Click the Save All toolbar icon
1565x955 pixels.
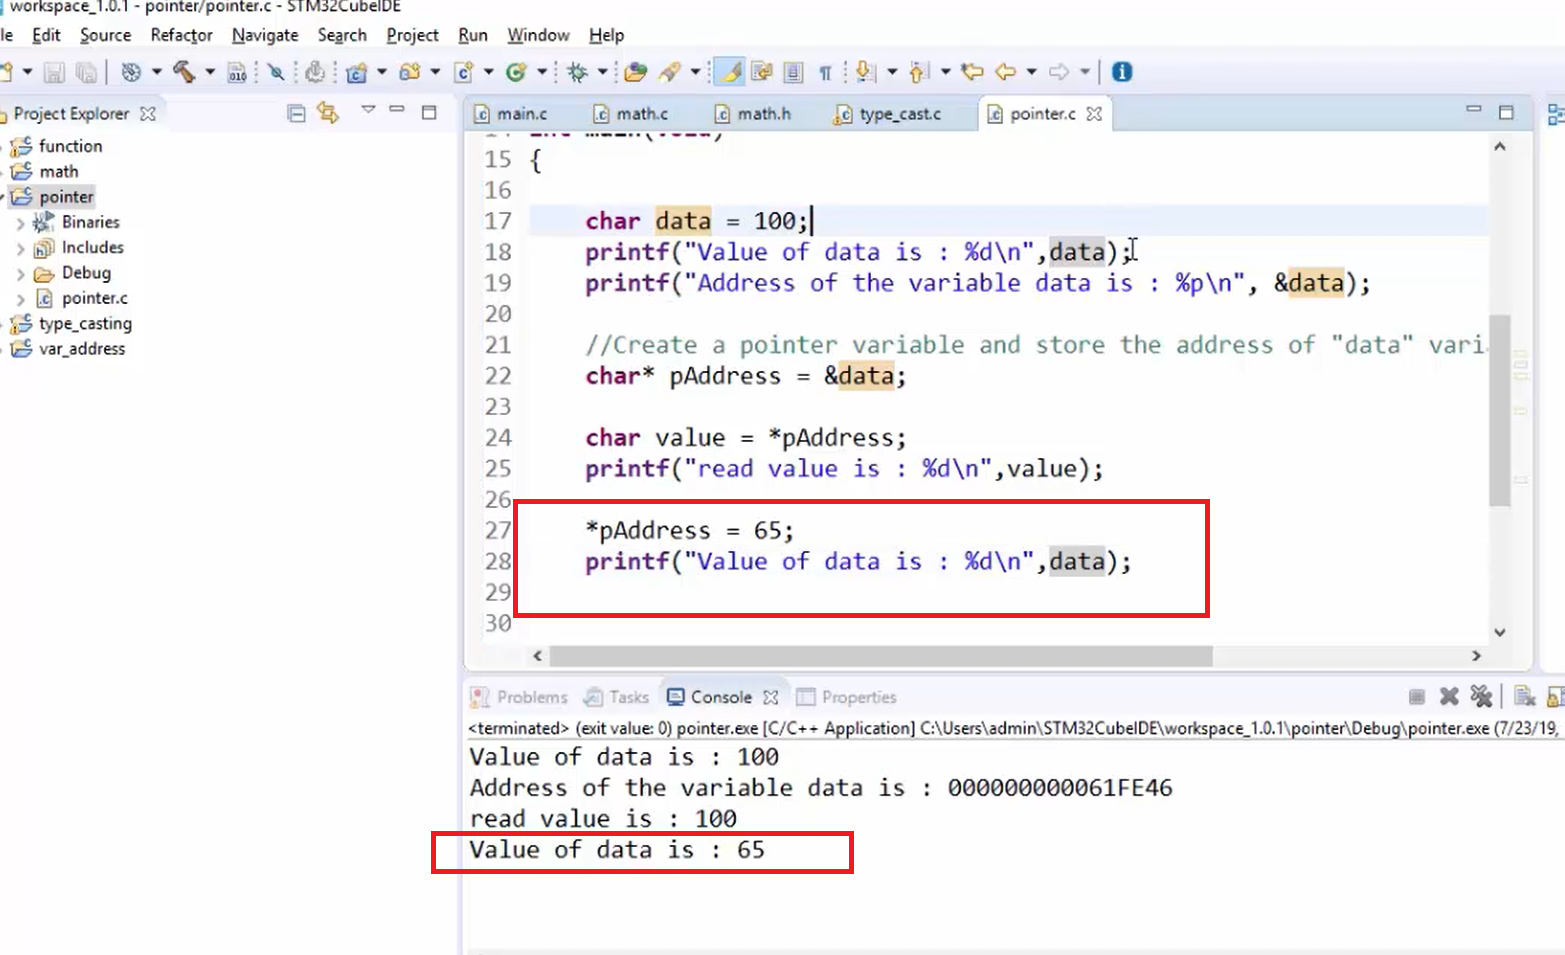[x=87, y=72]
